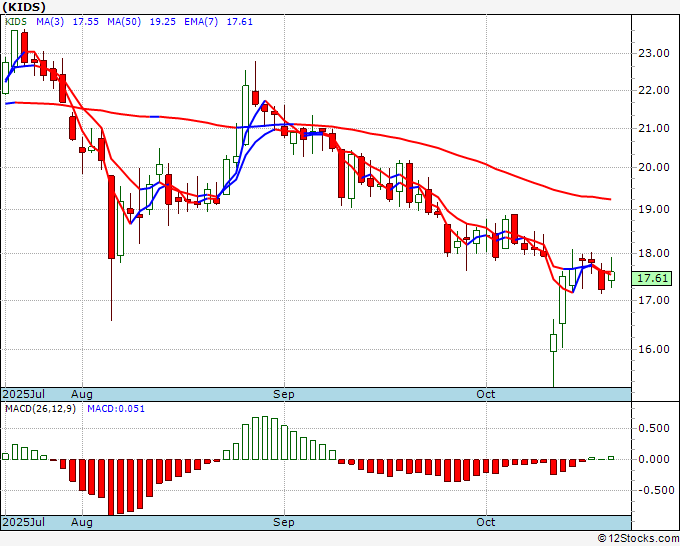Click the MA(50) indicator label
Screen dimensions: 680x546
[124, 22]
